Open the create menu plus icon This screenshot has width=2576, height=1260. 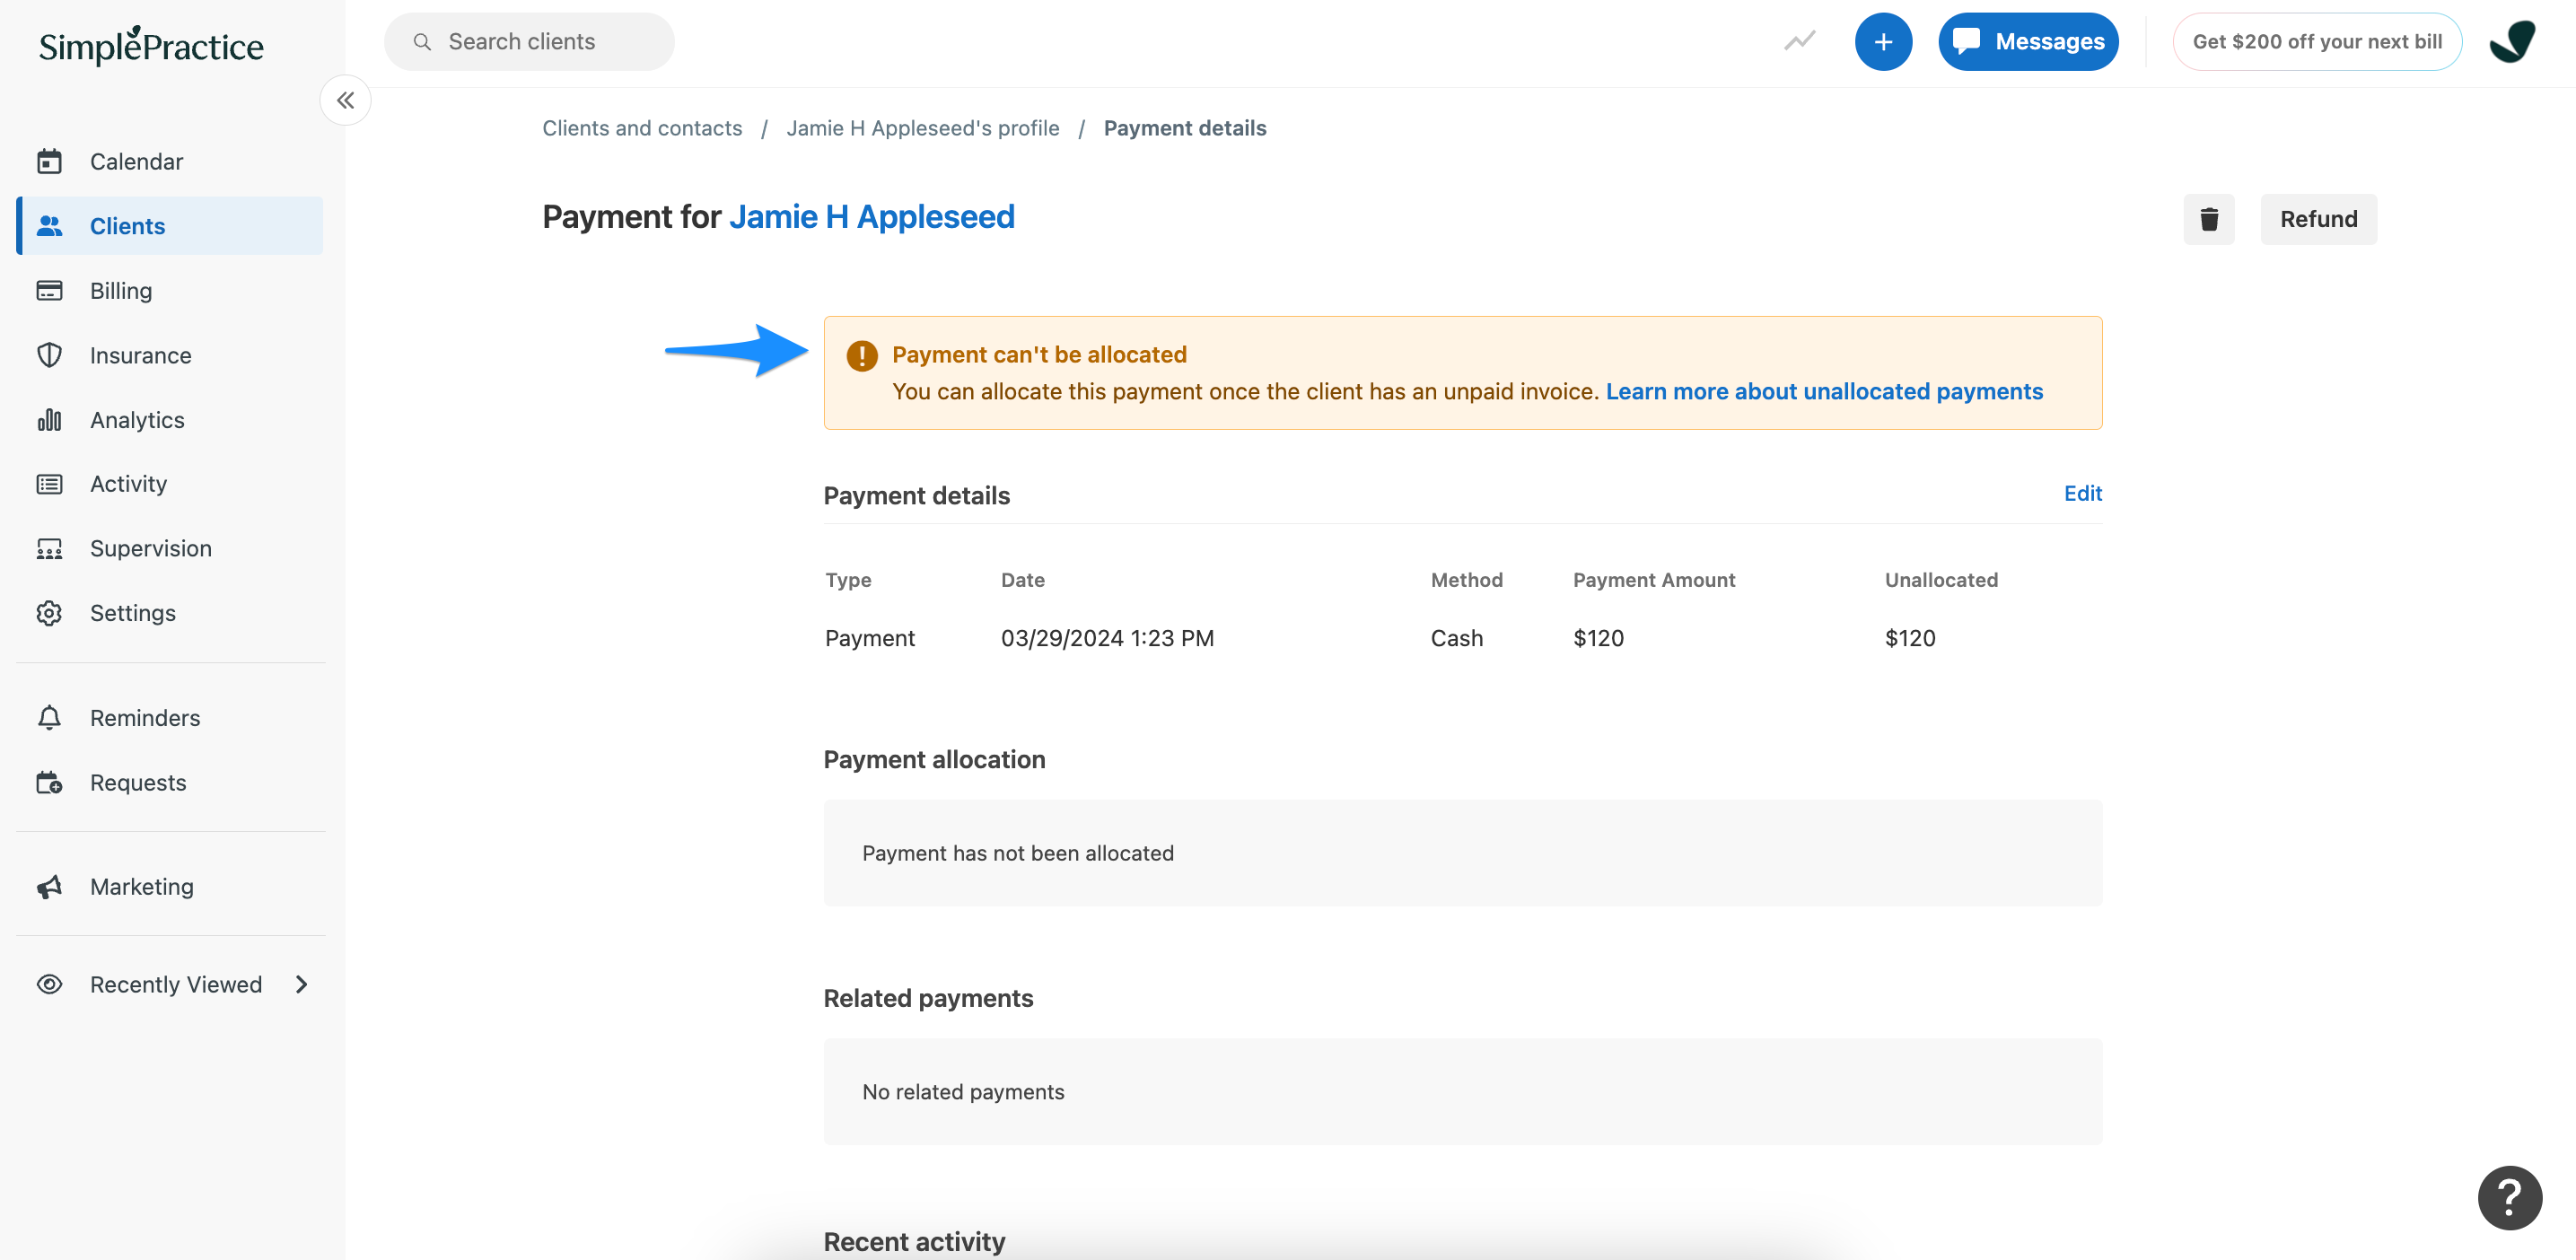[x=1884, y=41]
